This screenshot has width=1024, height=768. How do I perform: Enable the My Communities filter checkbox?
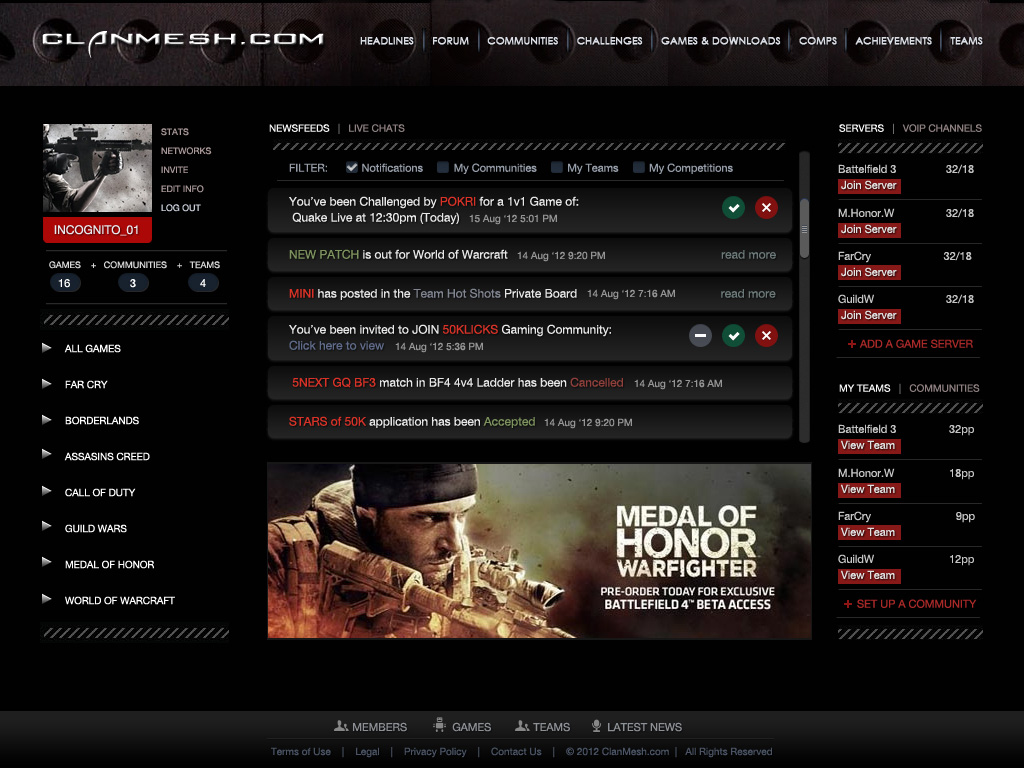coord(443,168)
